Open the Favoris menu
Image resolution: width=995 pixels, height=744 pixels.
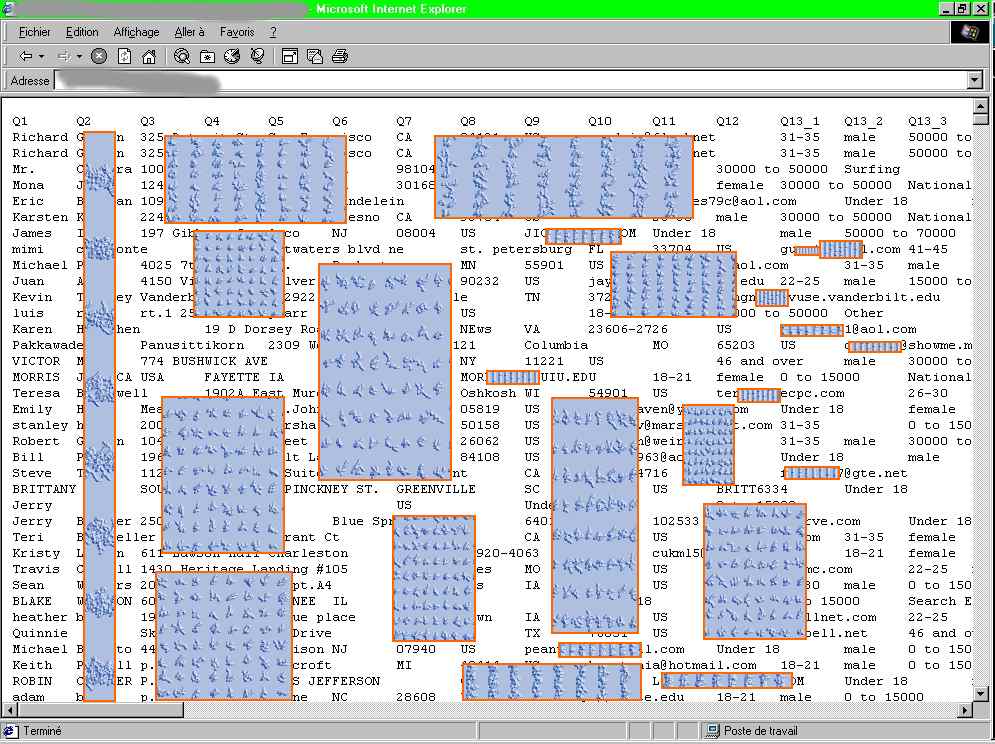(237, 32)
